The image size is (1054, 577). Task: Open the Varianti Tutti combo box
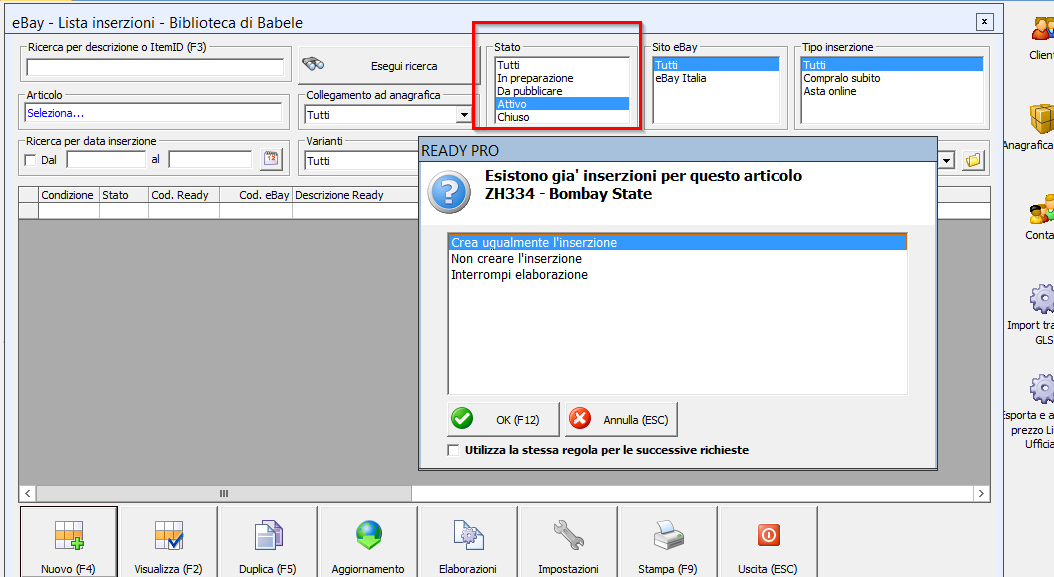pyautogui.click(x=361, y=161)
